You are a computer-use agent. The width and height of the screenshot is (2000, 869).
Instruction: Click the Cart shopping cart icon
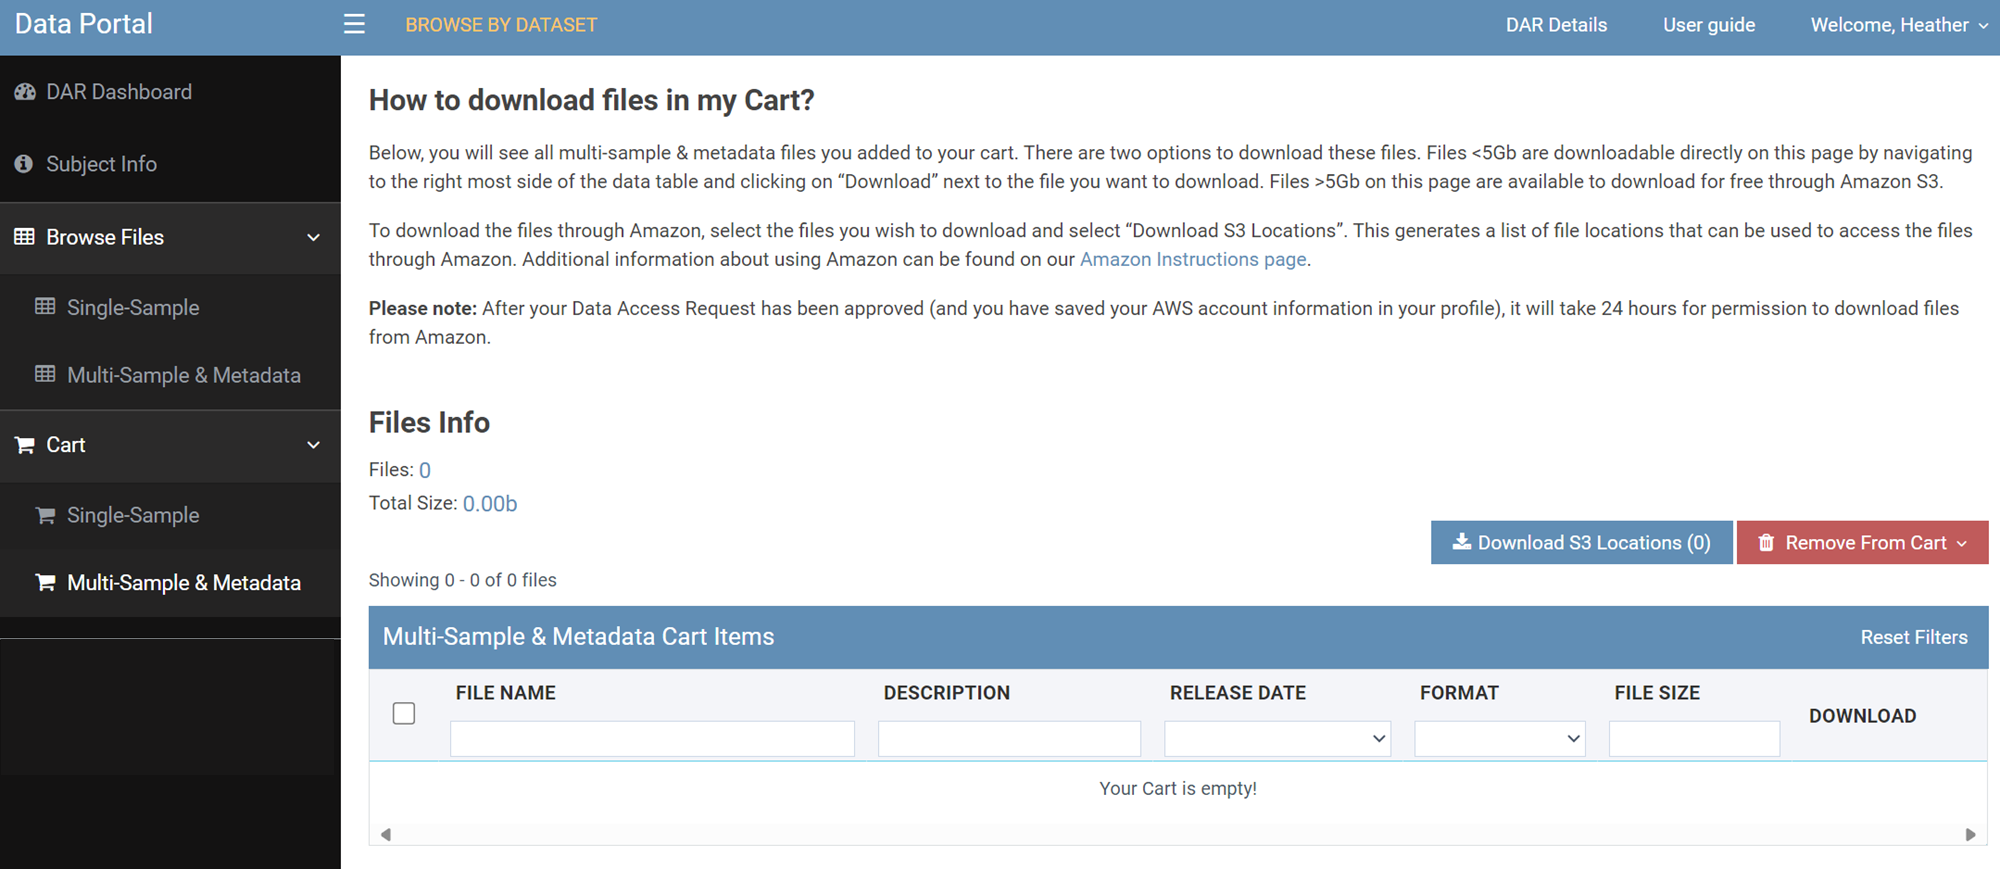click(25, 445)
